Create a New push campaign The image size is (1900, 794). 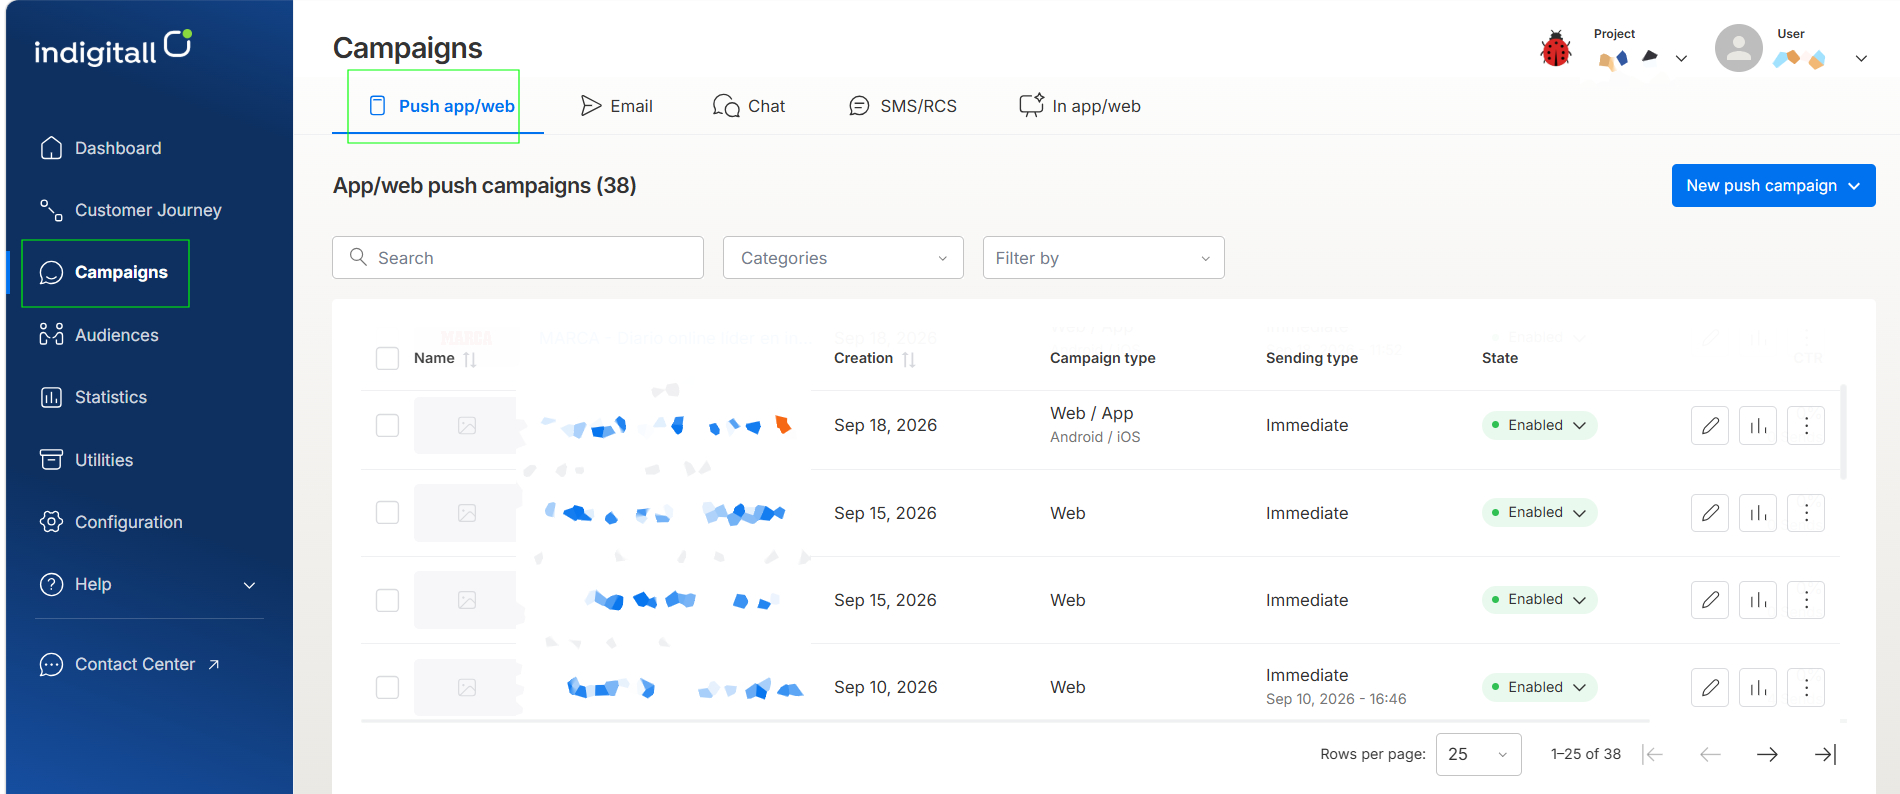coord(1773,186)
